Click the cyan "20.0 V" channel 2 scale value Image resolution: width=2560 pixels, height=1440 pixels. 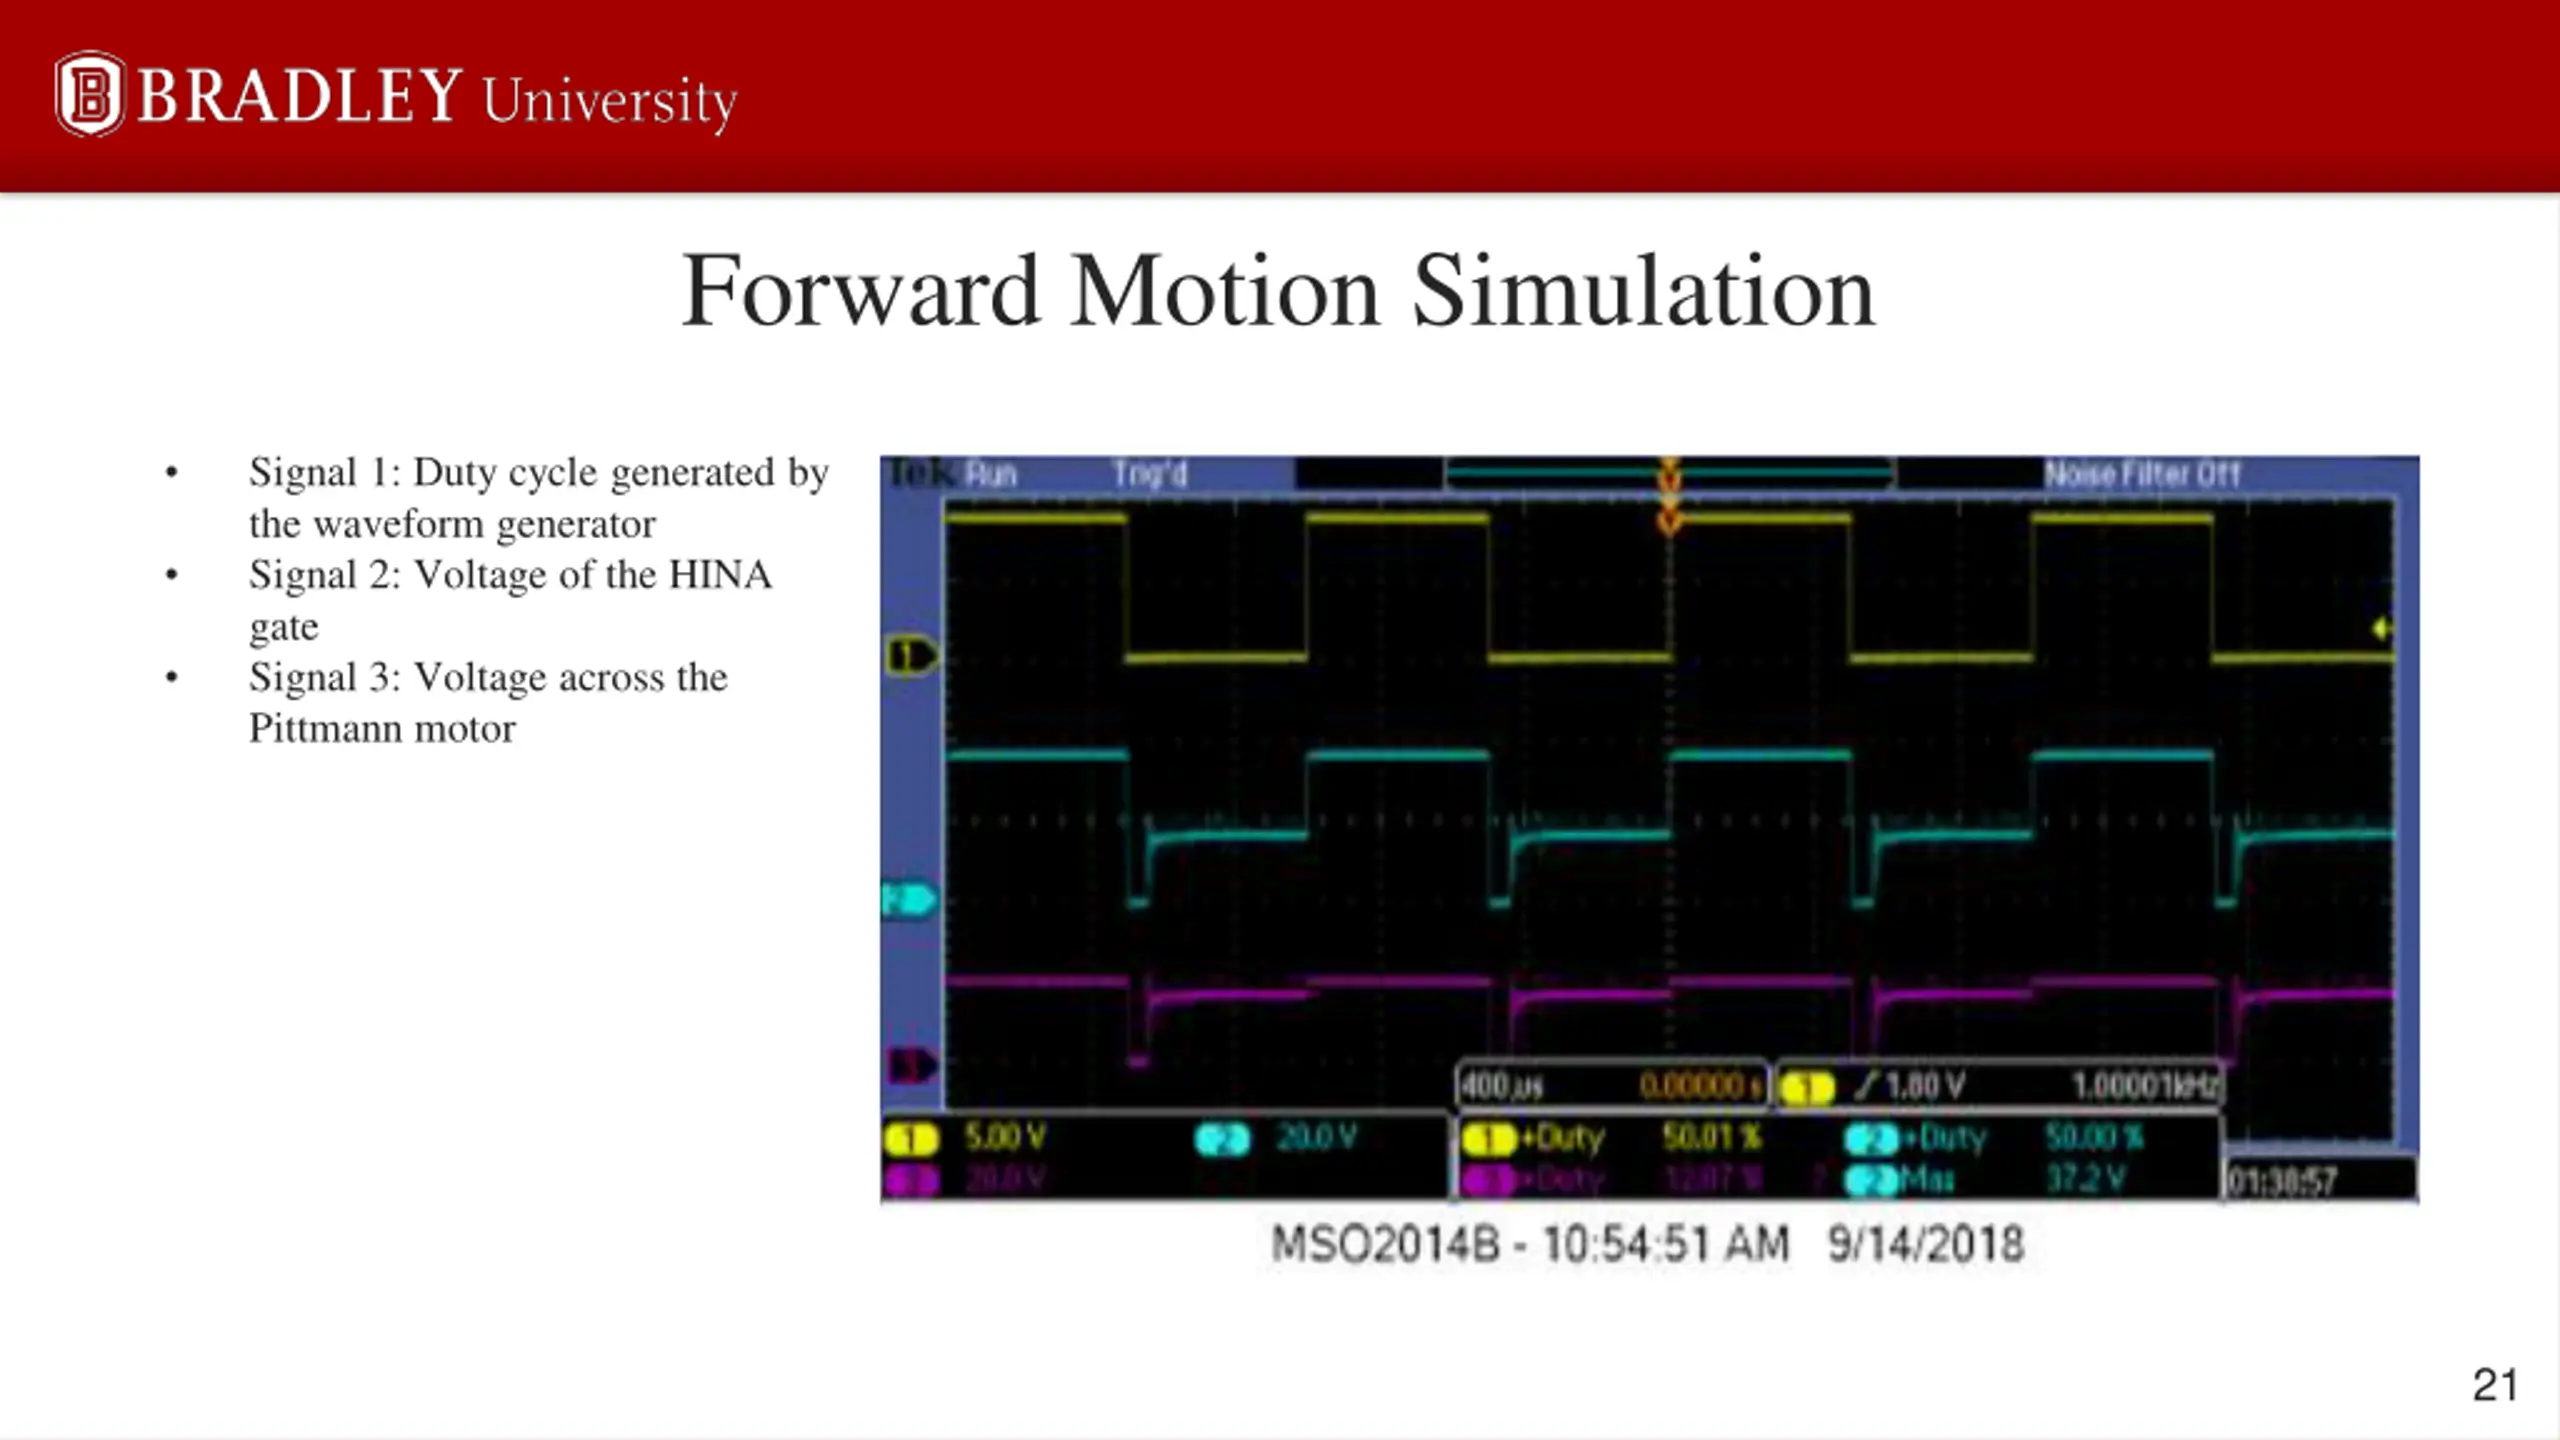point(1317,1137)
